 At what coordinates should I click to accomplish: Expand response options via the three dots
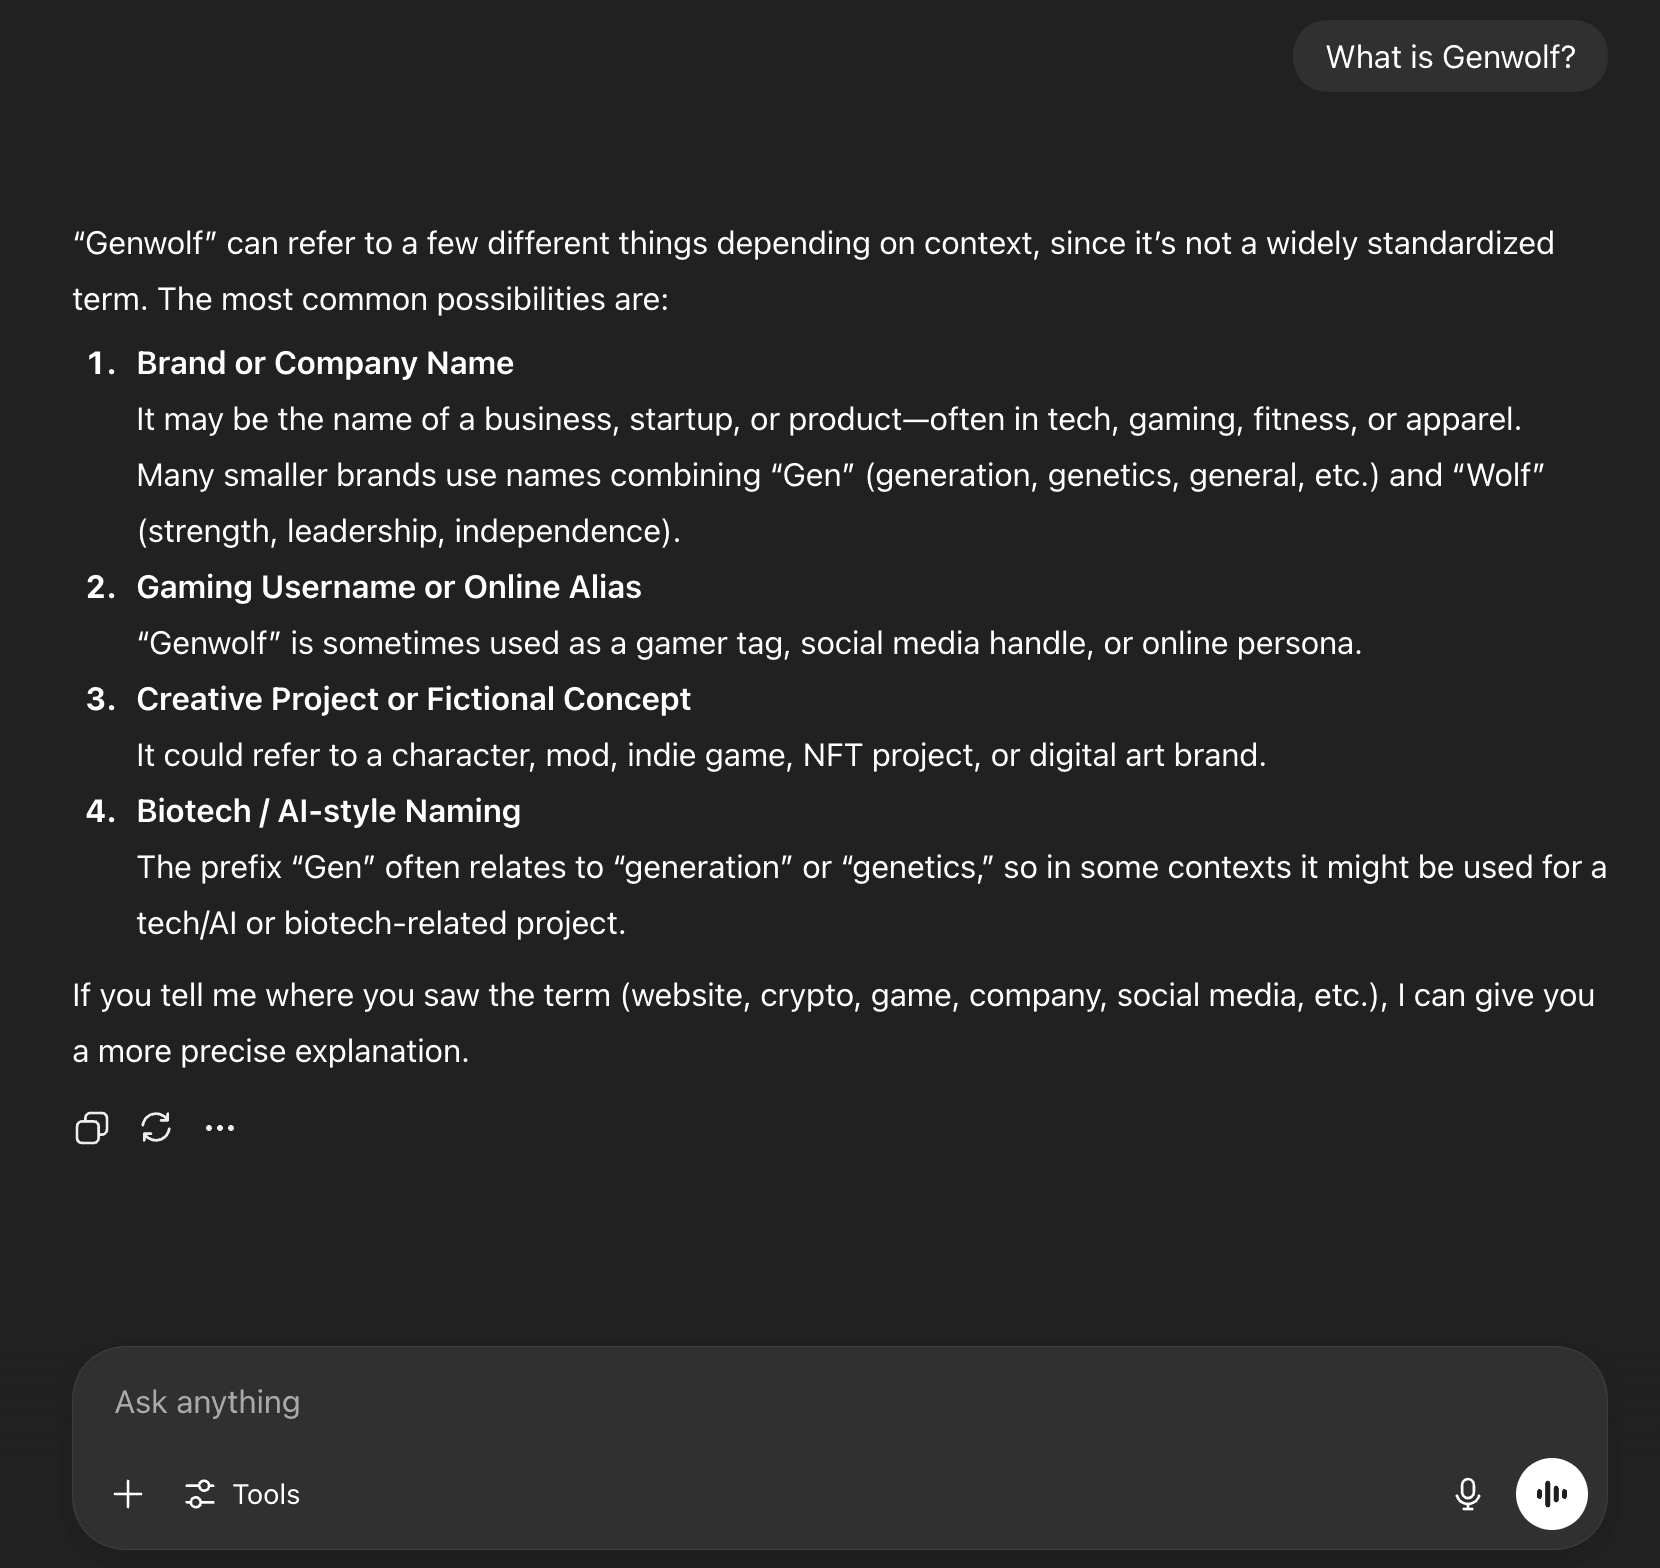pyautogui.click(x=220, y=1128)
